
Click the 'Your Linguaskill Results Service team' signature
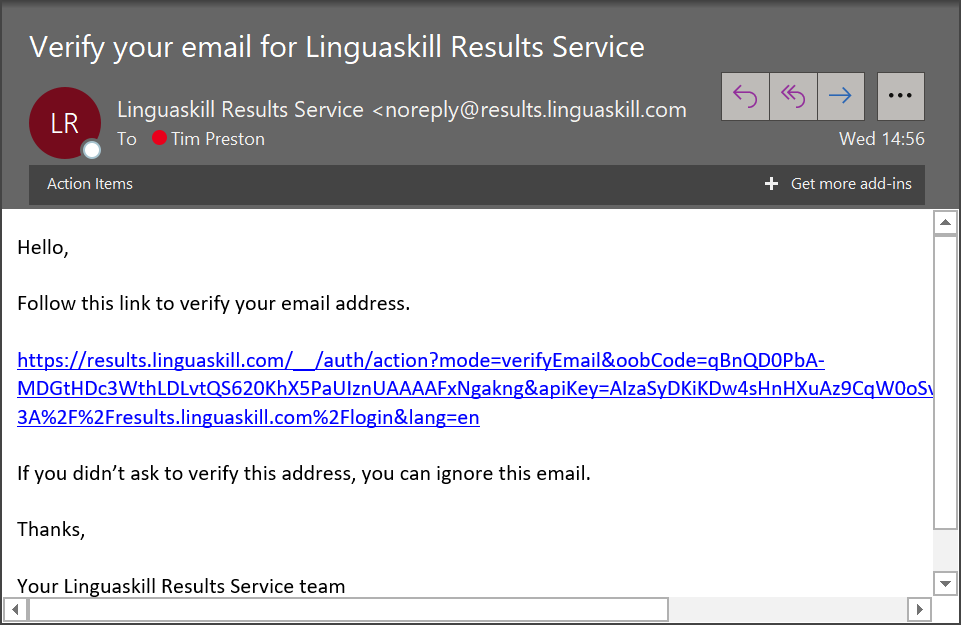click(x=181, y=586)
